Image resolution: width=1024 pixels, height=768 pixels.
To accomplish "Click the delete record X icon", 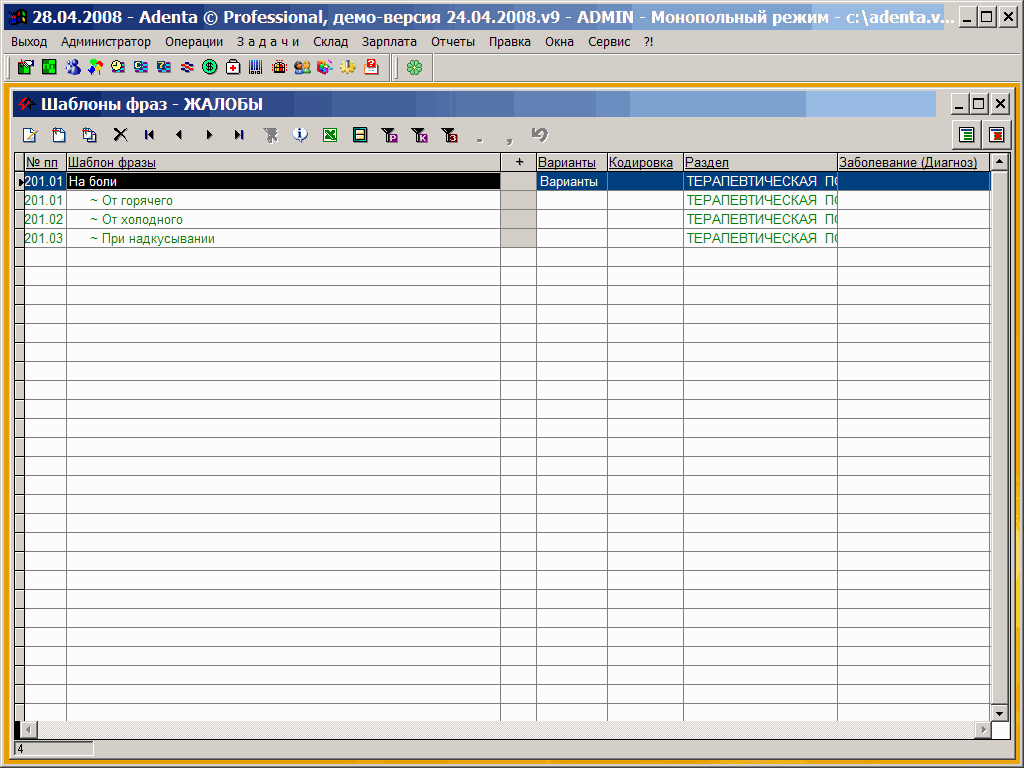I will click(x=120, y=135).
